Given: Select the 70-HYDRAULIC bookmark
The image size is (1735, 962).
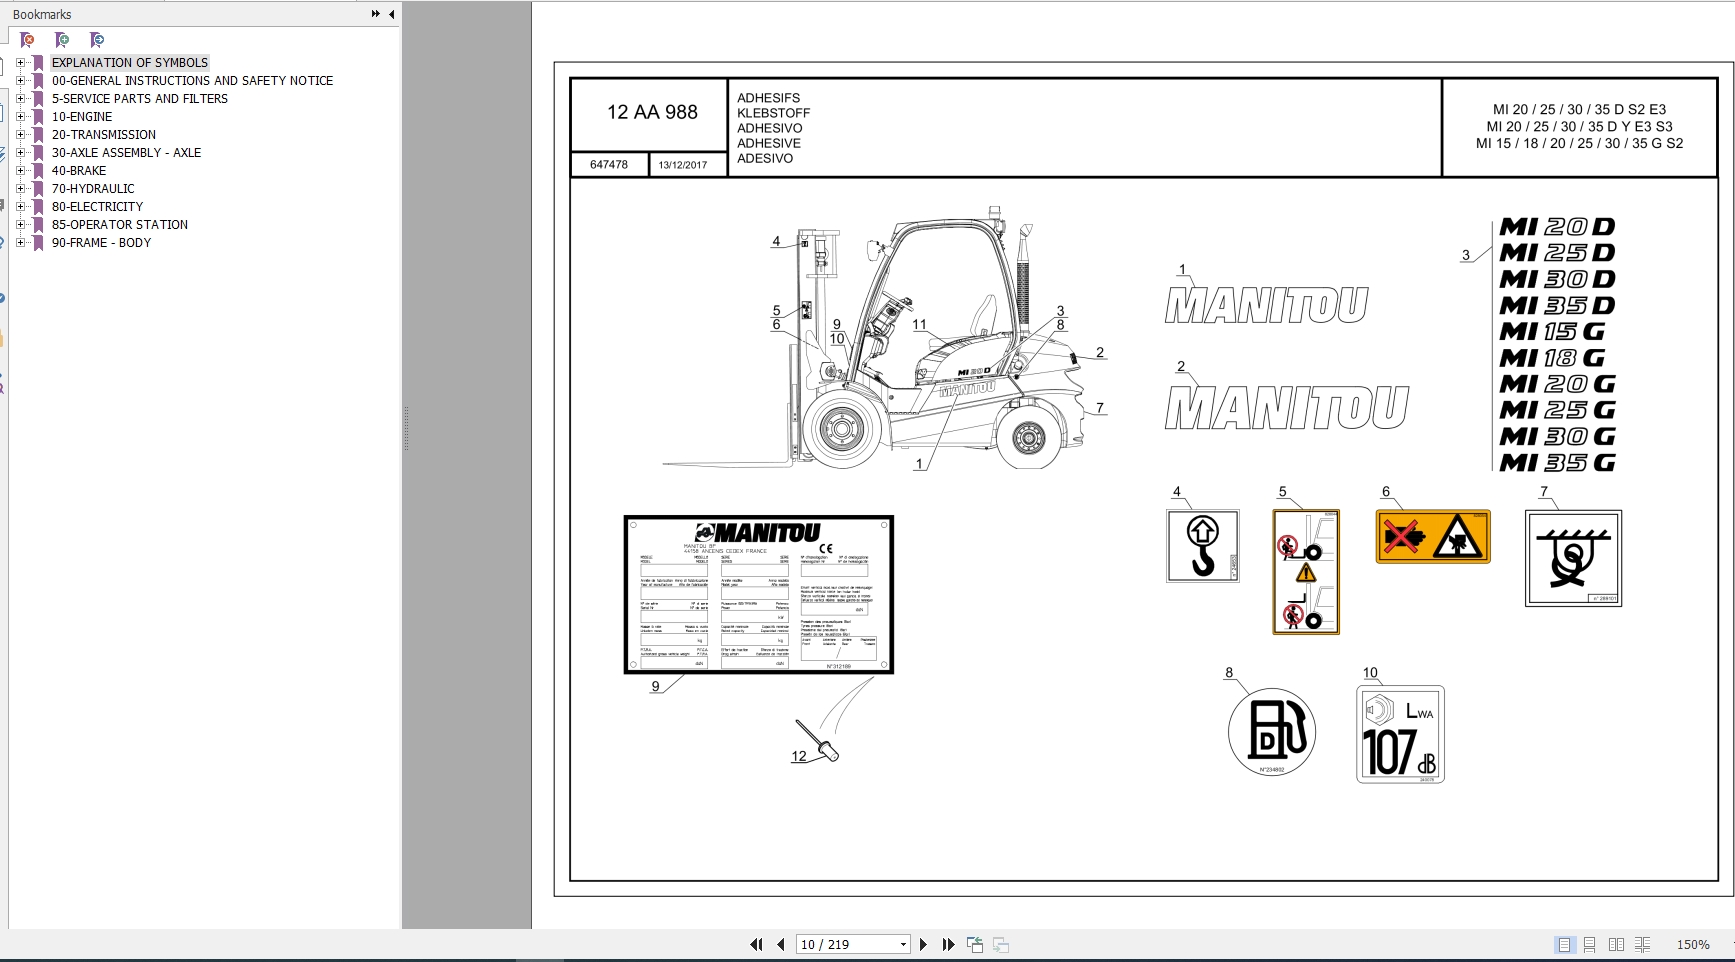Looking at the screenshot, I should [x=93, y=188].
